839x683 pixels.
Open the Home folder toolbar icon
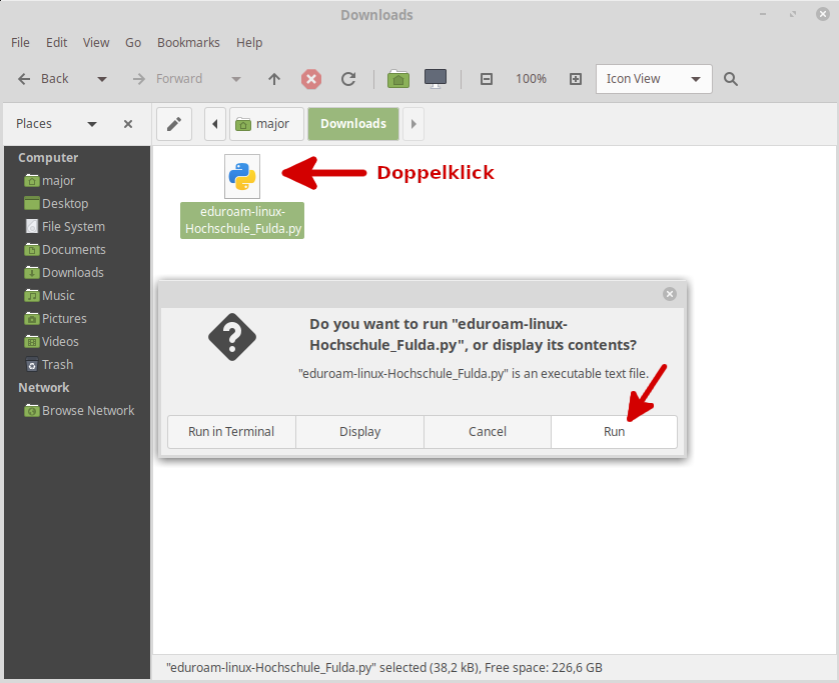pyautogui.click(x=398, y=79)
